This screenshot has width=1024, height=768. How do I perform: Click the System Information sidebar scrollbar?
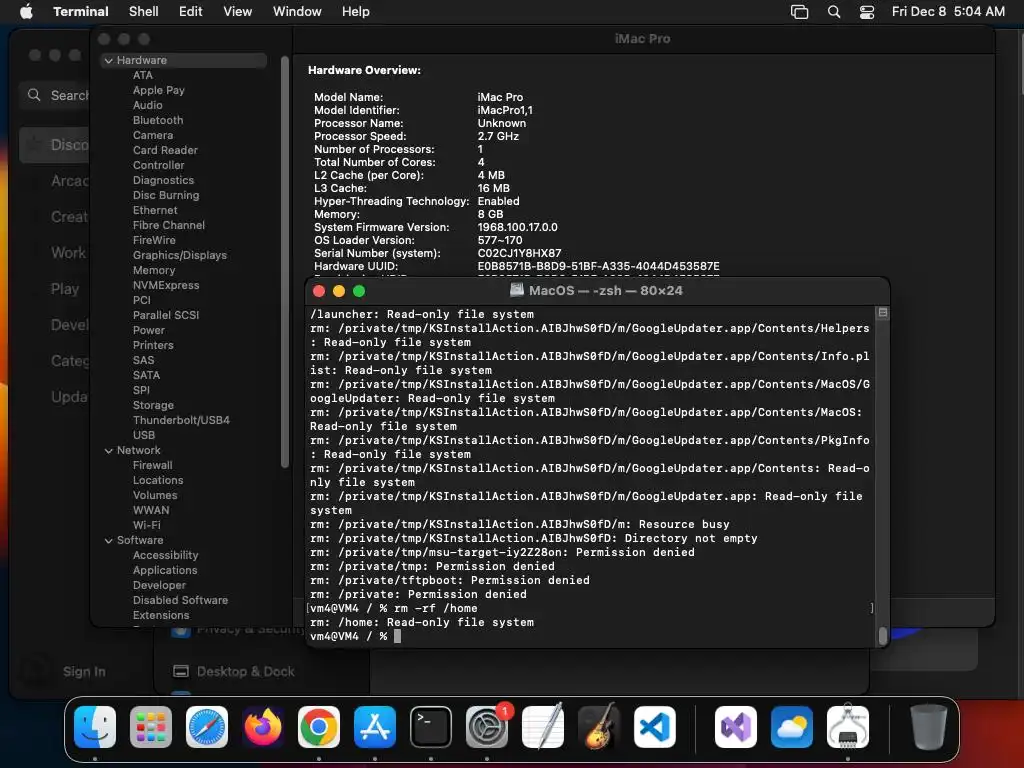(x=285, y=263)
